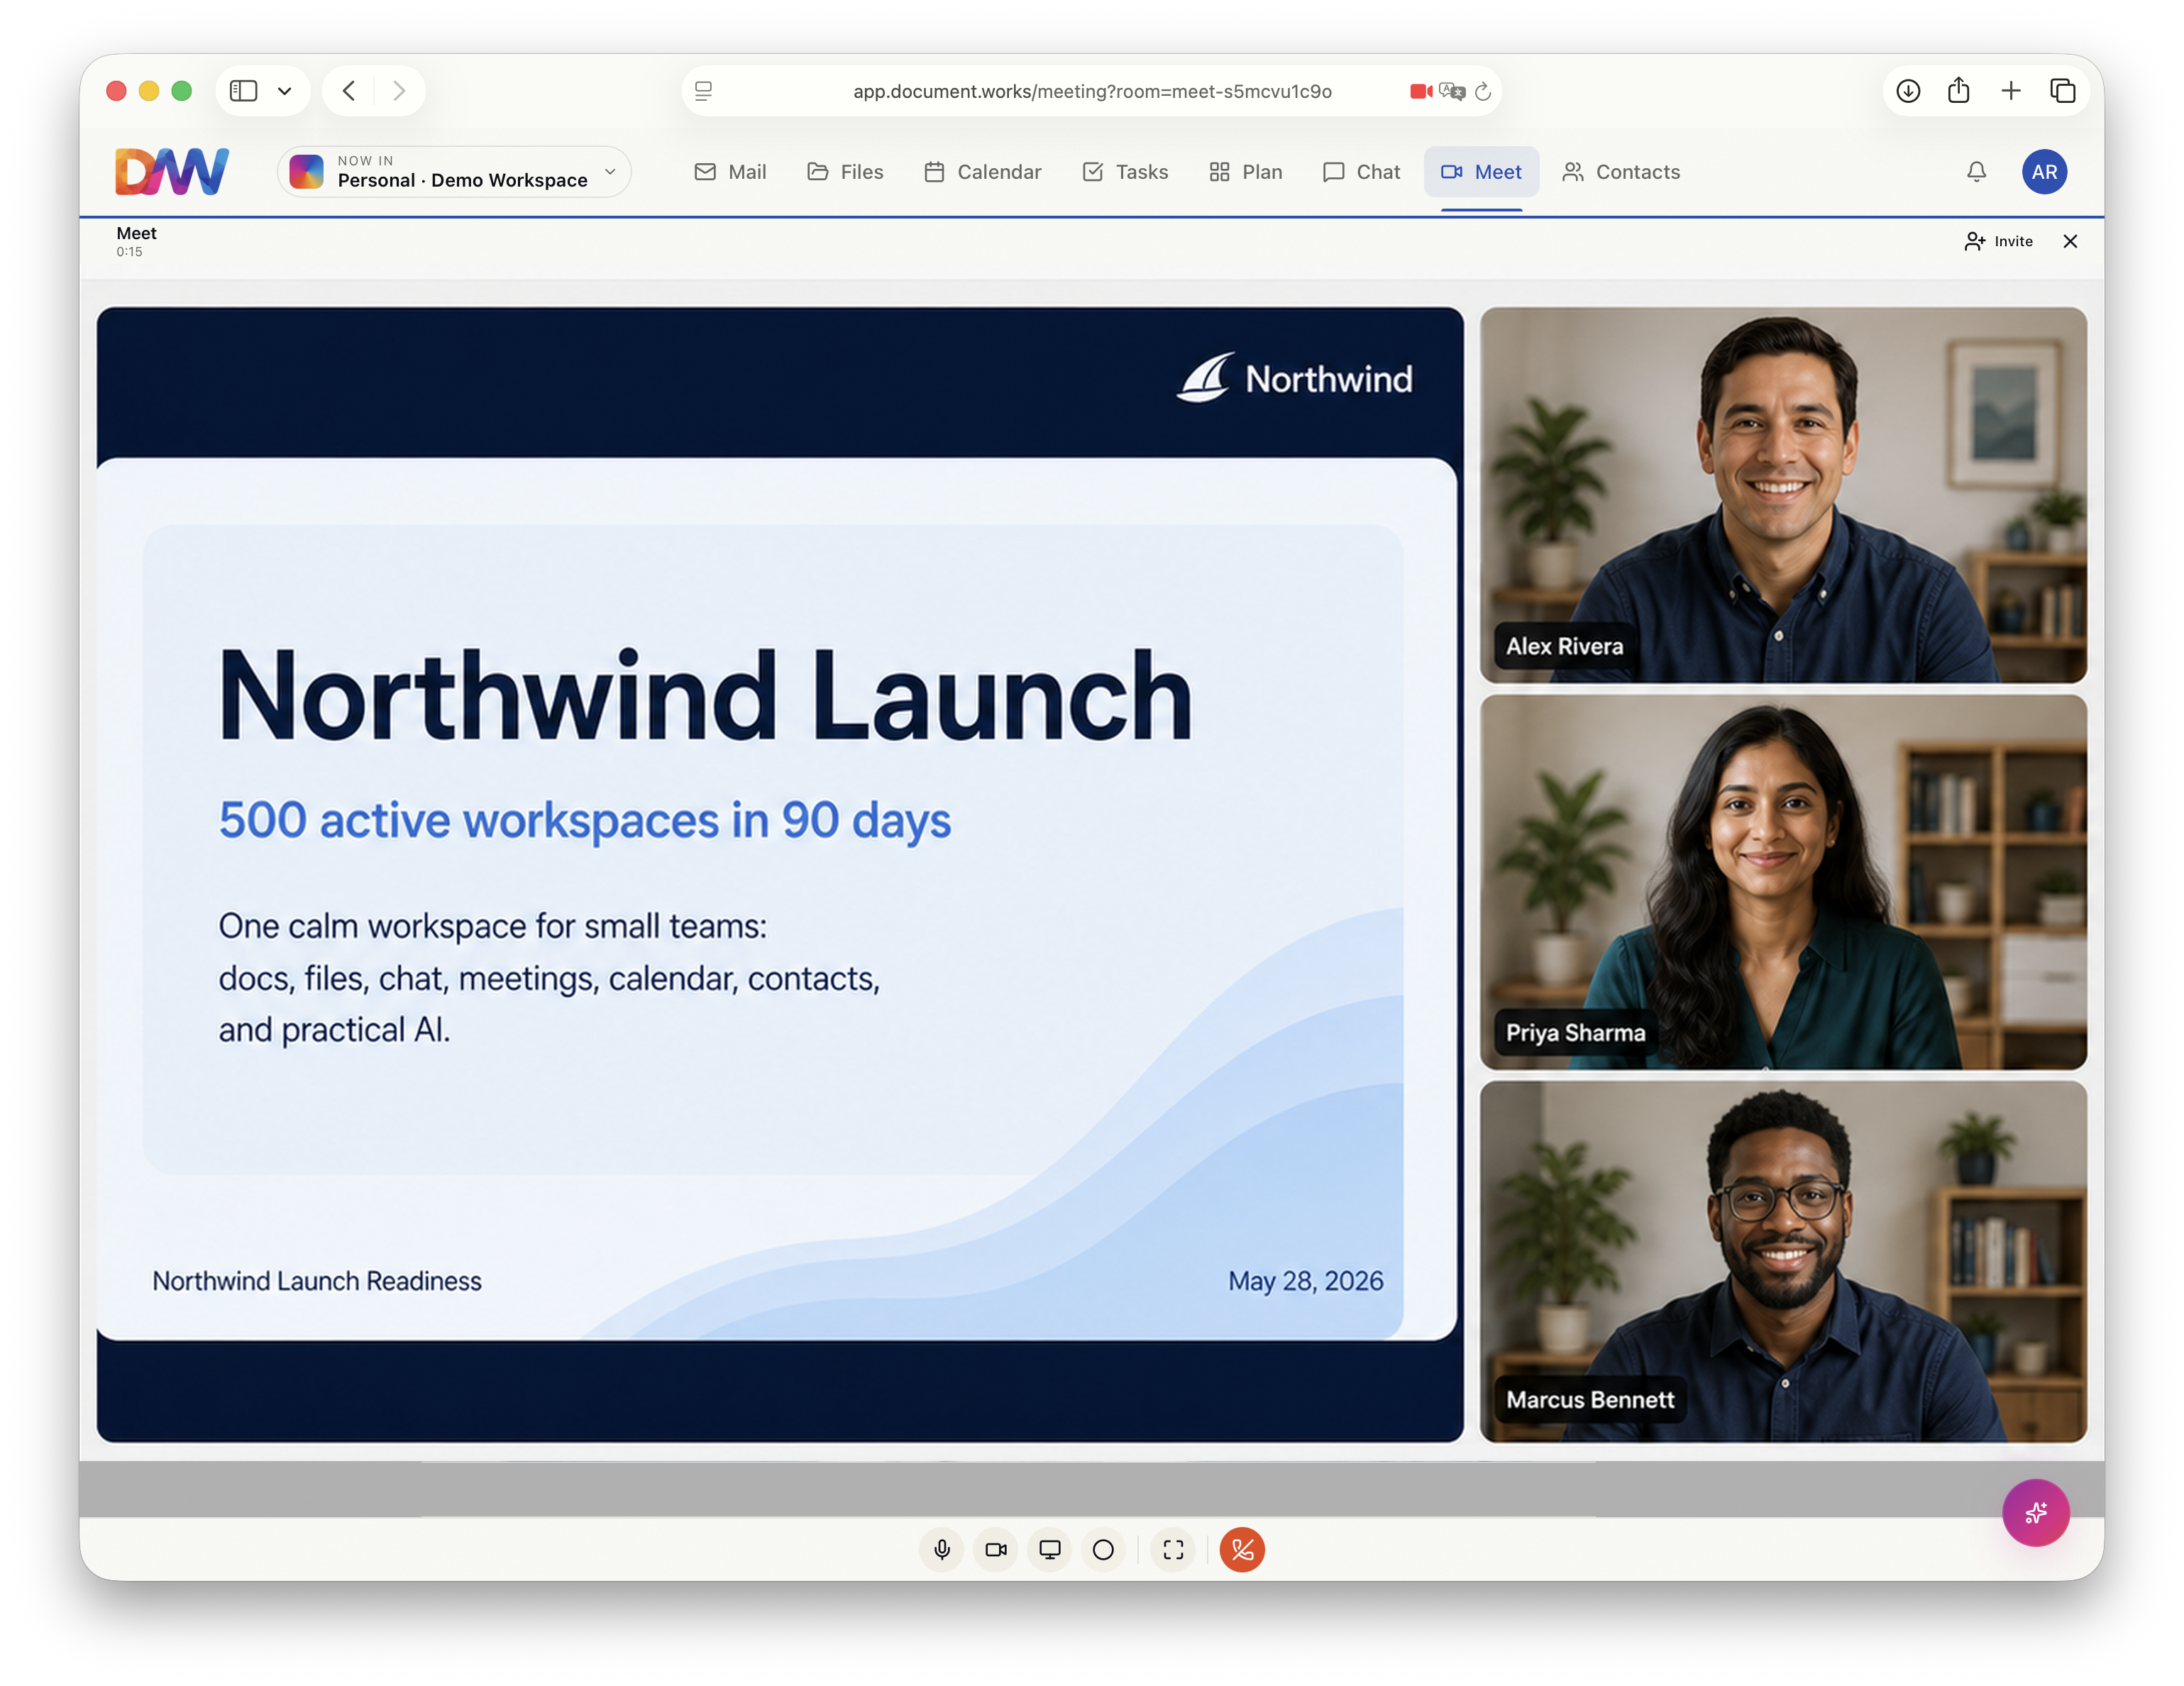Click the DW logo

pos(172,171)
